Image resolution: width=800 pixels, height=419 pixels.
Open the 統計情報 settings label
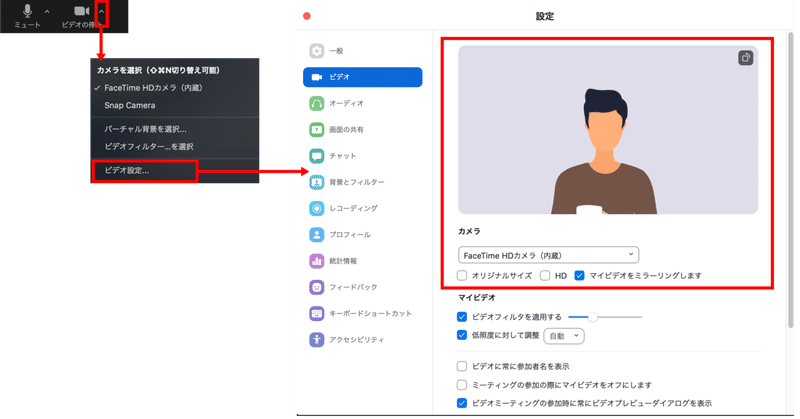[343, 261]
